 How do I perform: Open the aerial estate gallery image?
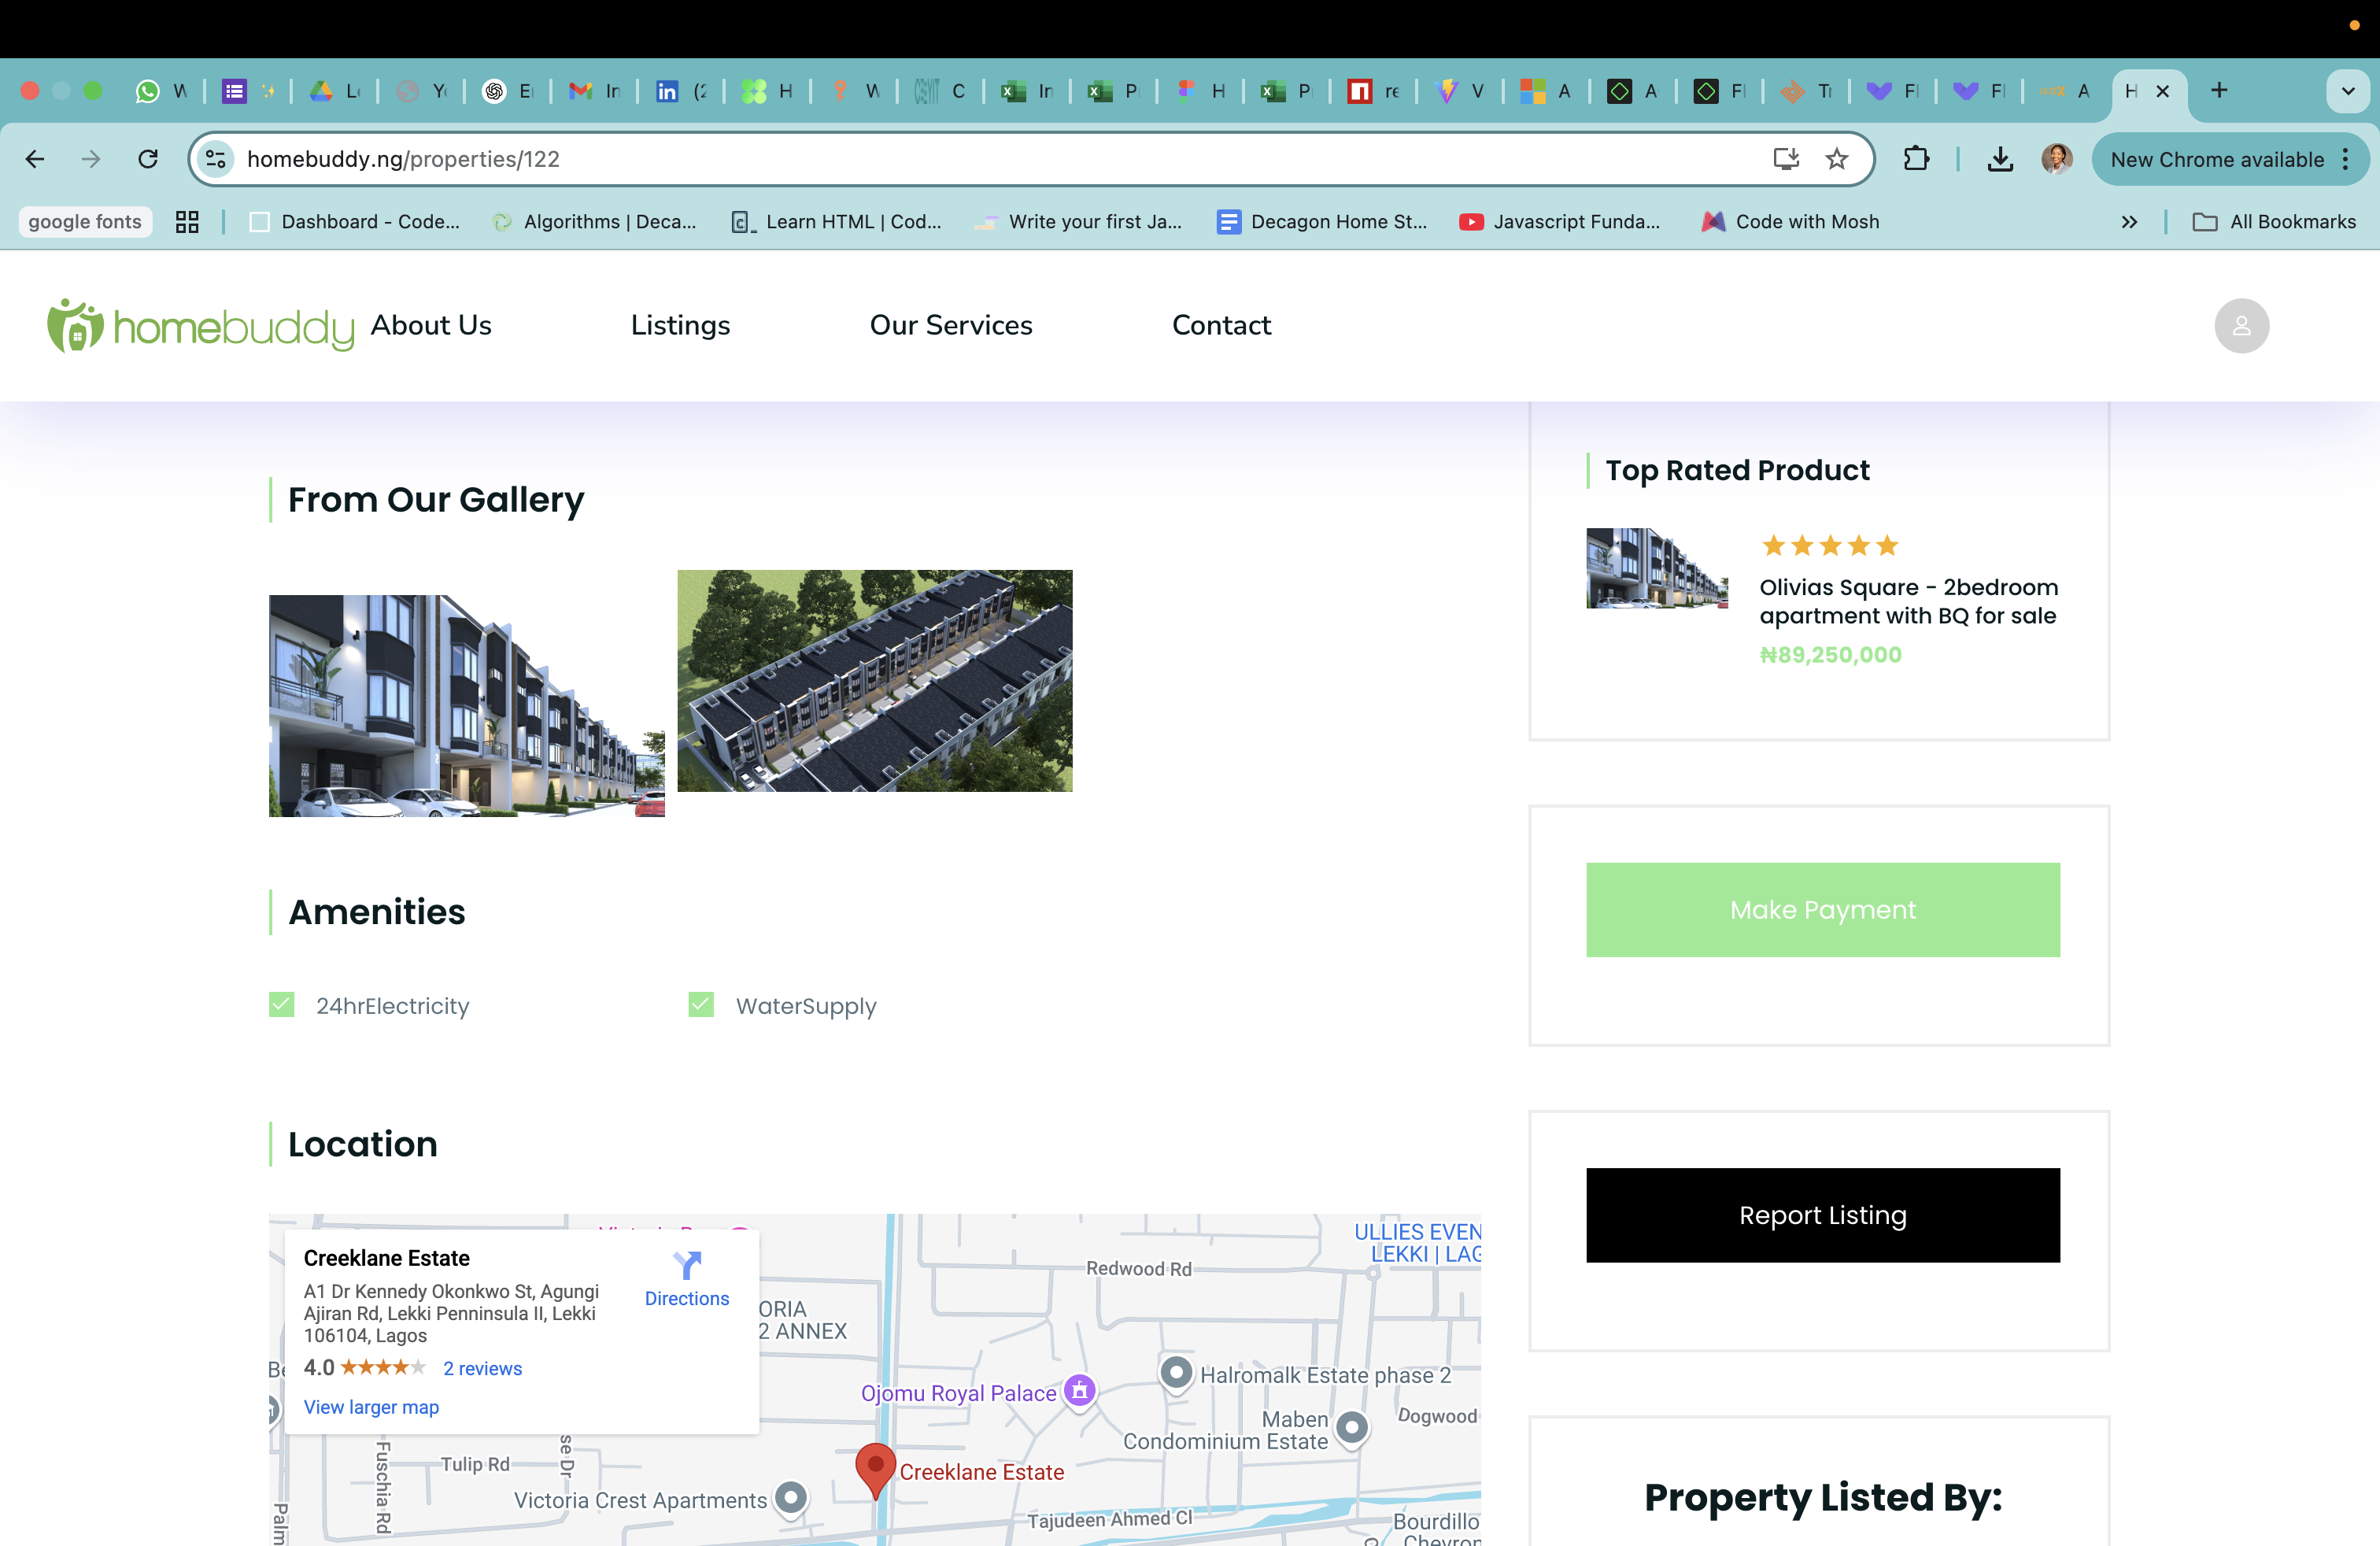tap(874, 681)
